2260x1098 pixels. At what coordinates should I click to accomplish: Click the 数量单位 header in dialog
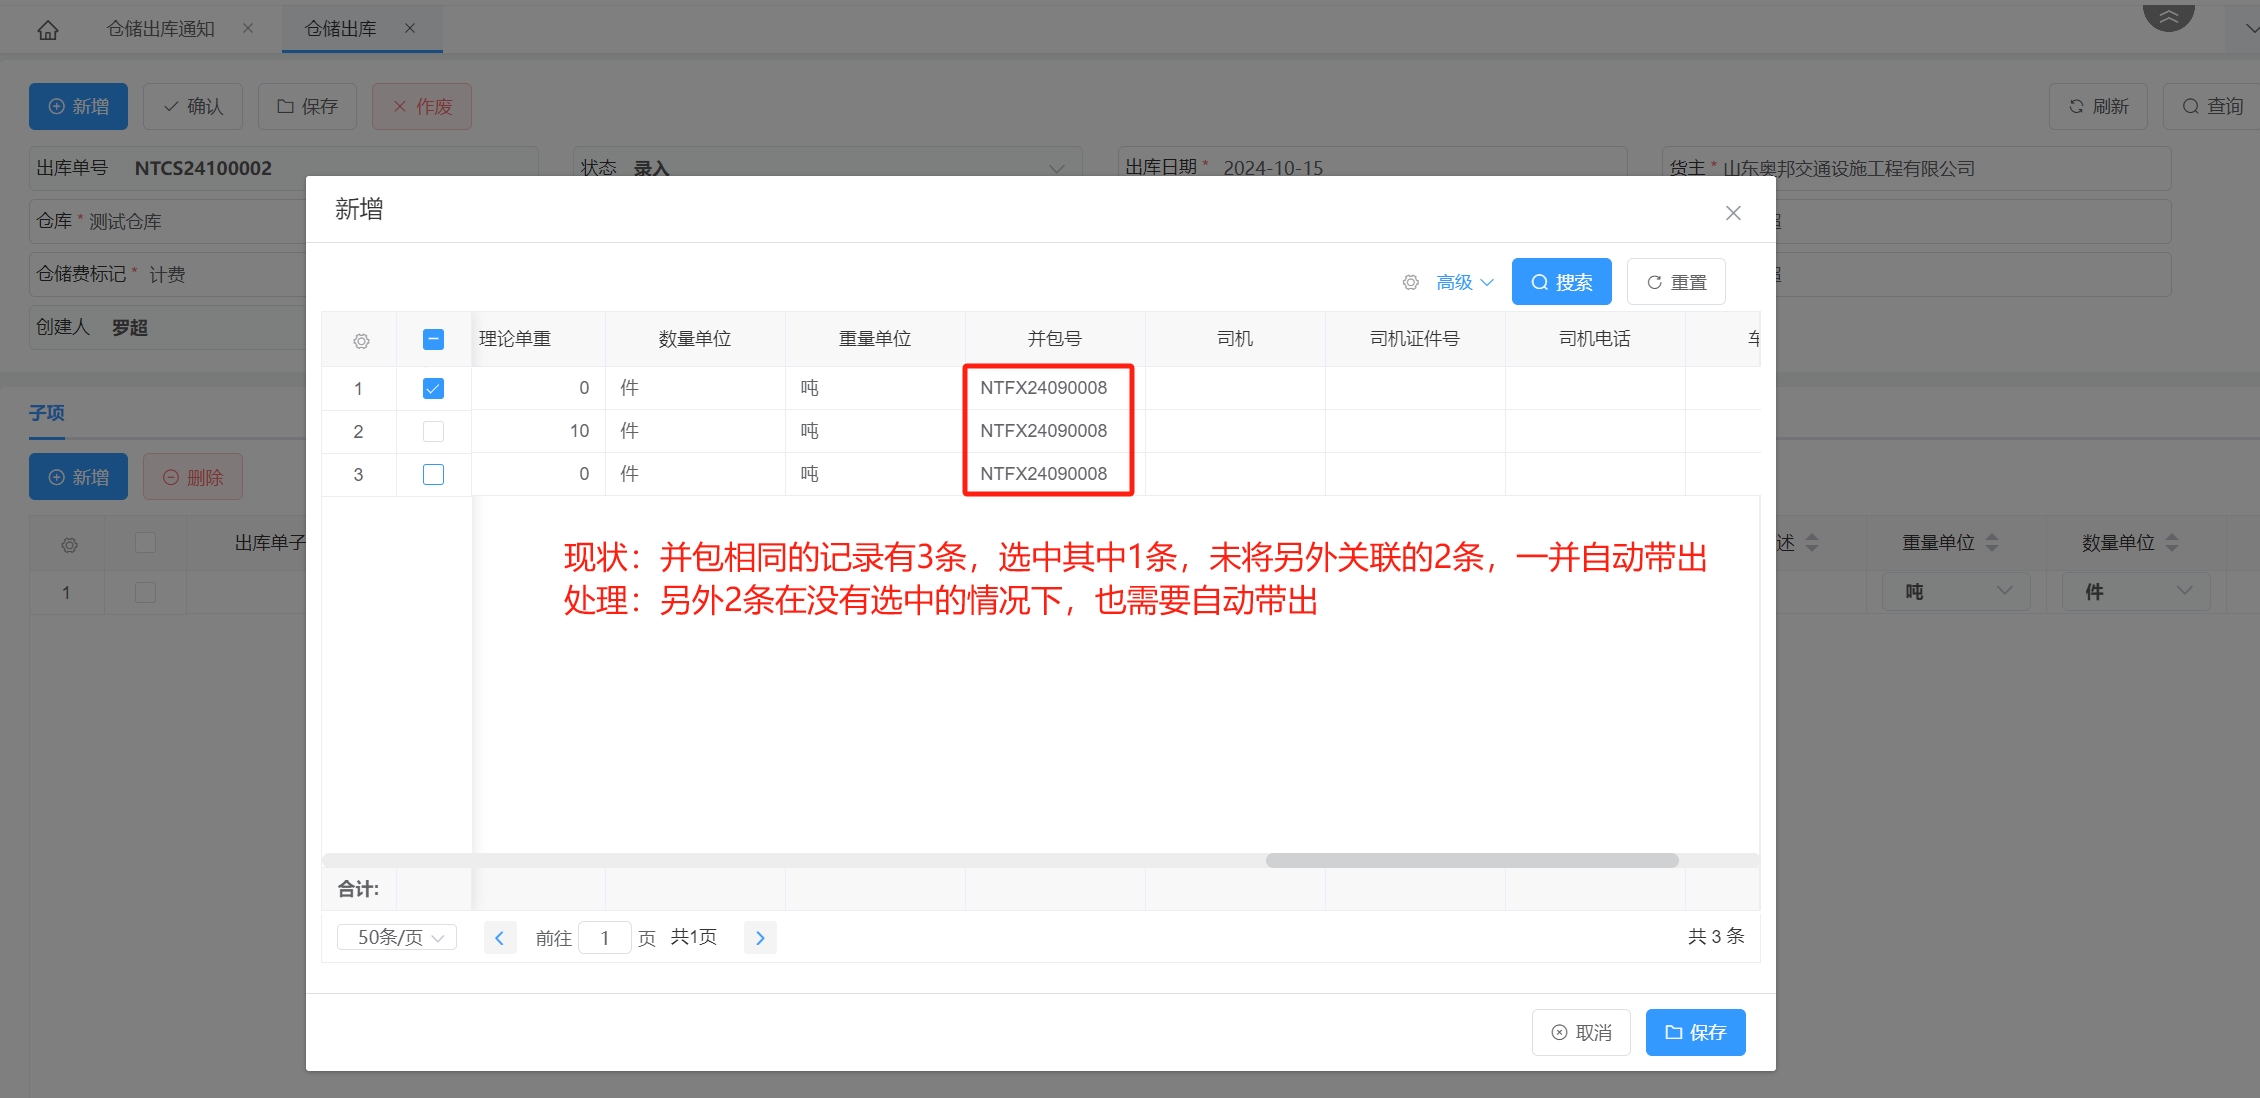(695, 339)
